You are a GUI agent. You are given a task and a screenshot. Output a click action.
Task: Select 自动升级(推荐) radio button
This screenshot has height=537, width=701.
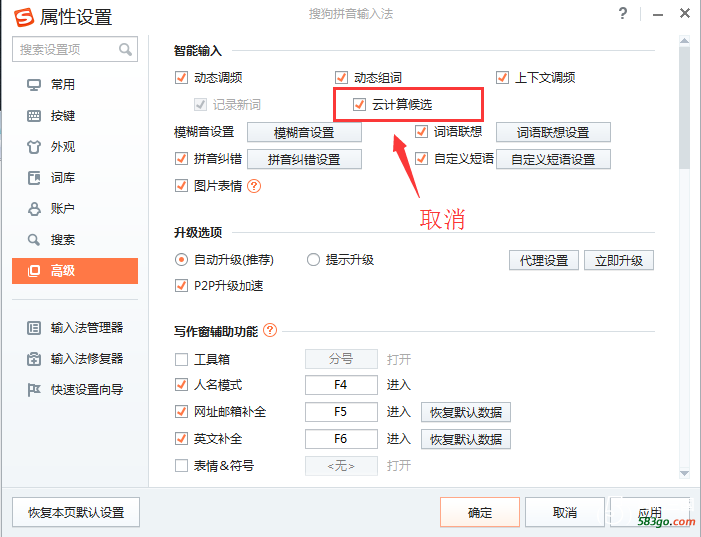tap(181, 260)
